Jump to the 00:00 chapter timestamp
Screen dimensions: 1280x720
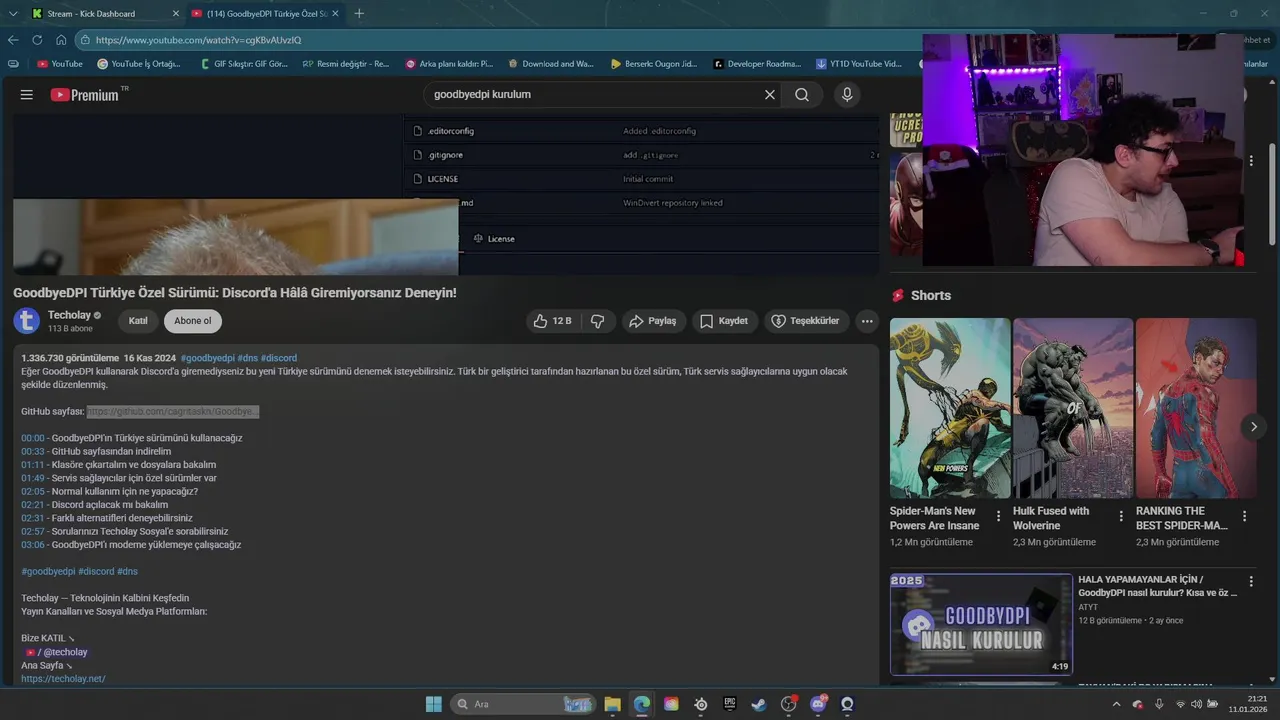pyautogui.click(x=33, y=438)
